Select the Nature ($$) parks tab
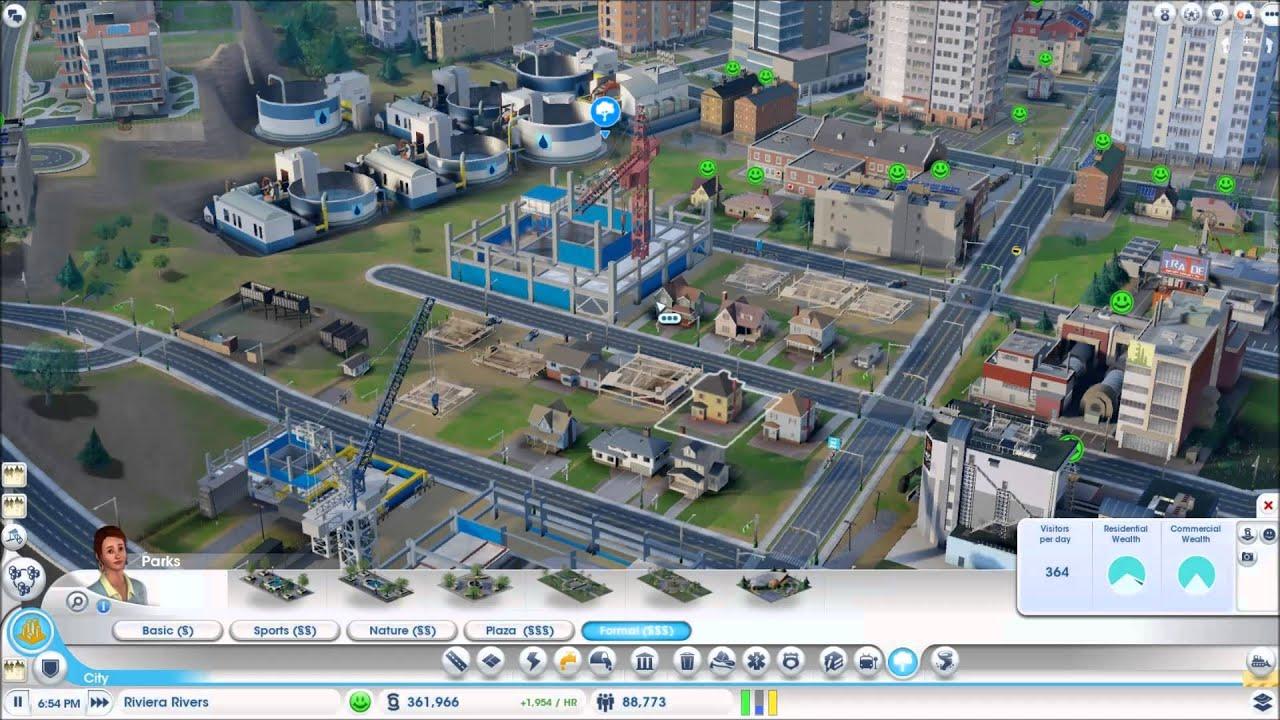 402,631
